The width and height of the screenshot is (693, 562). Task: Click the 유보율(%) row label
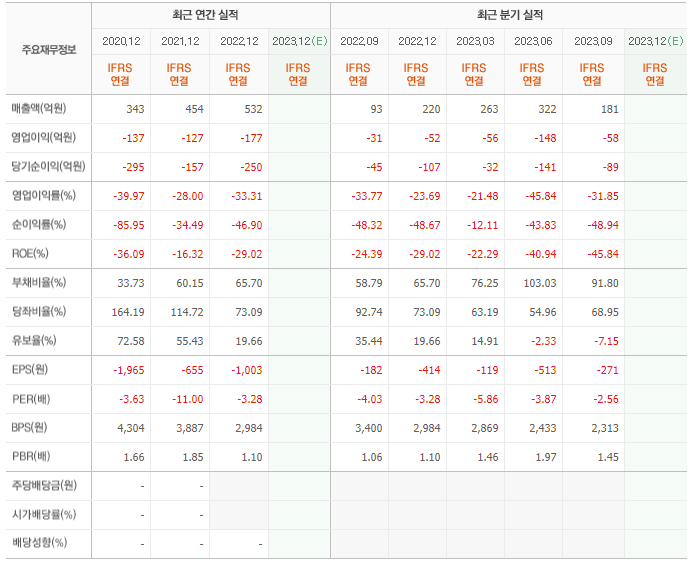point(34,341)
